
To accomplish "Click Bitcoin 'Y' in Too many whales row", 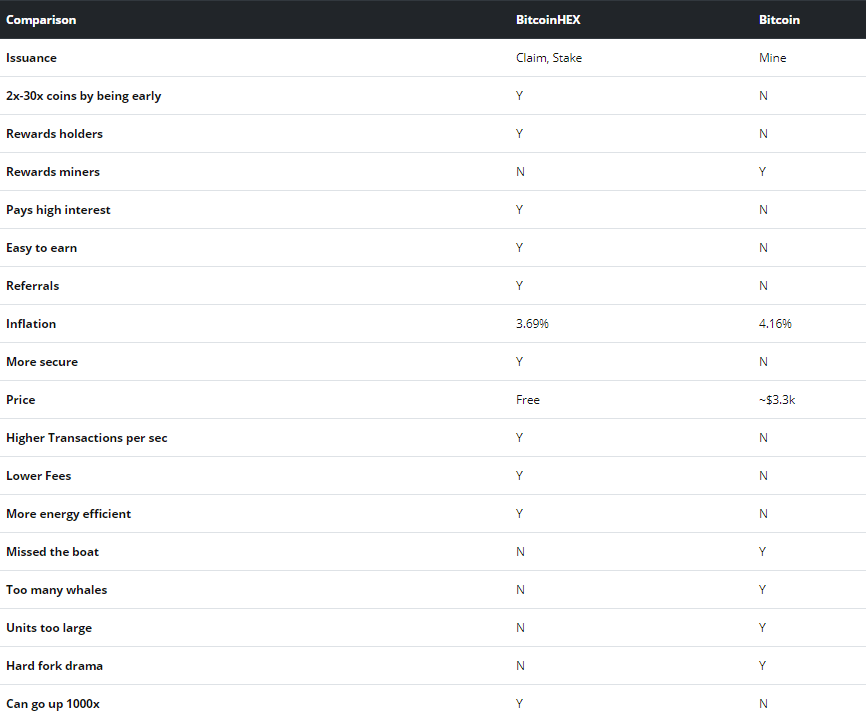I will tap(762, 590).
